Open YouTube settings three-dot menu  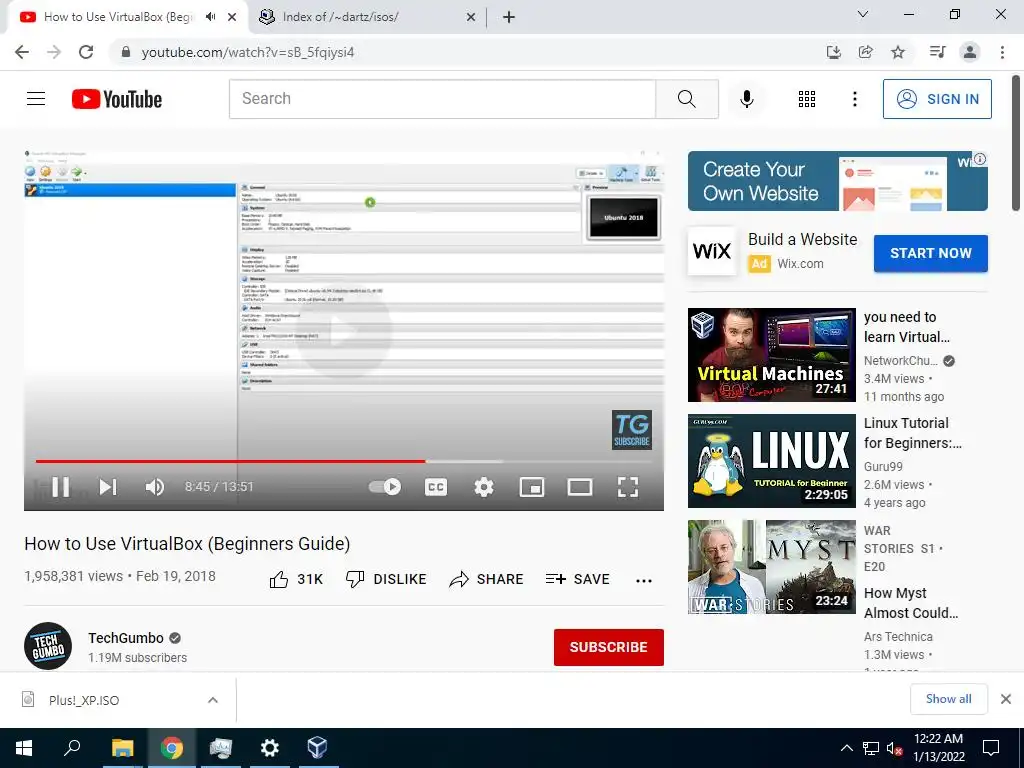pos(854,99)
